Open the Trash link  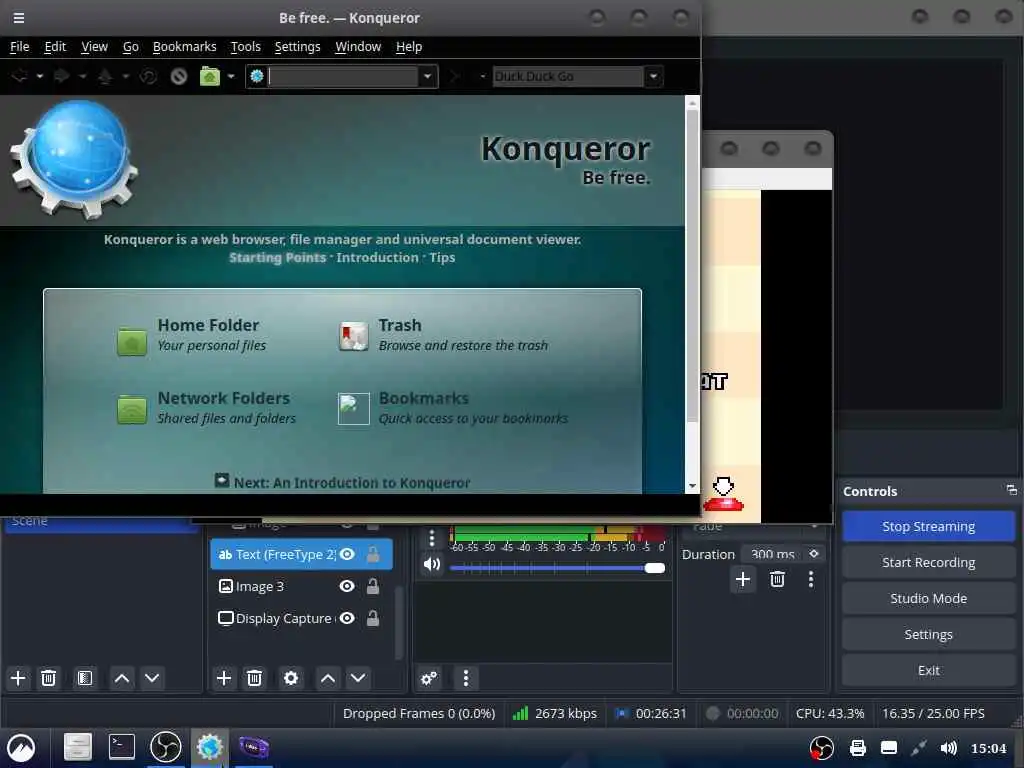pyautogui.click(x=400, y=325)
